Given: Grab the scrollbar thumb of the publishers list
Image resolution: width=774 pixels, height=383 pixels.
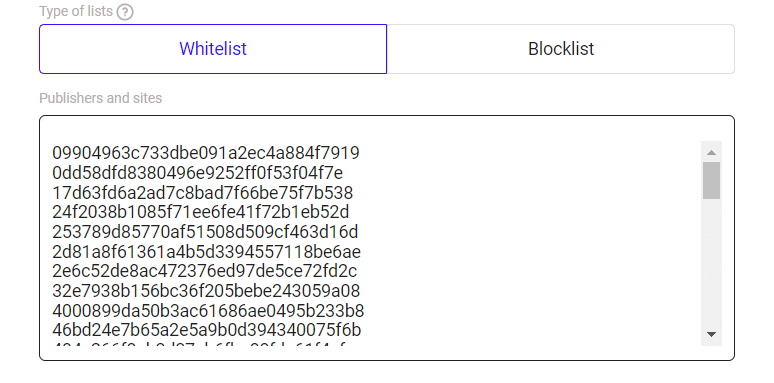Looking at the screenshot, I should coord(711,181).
